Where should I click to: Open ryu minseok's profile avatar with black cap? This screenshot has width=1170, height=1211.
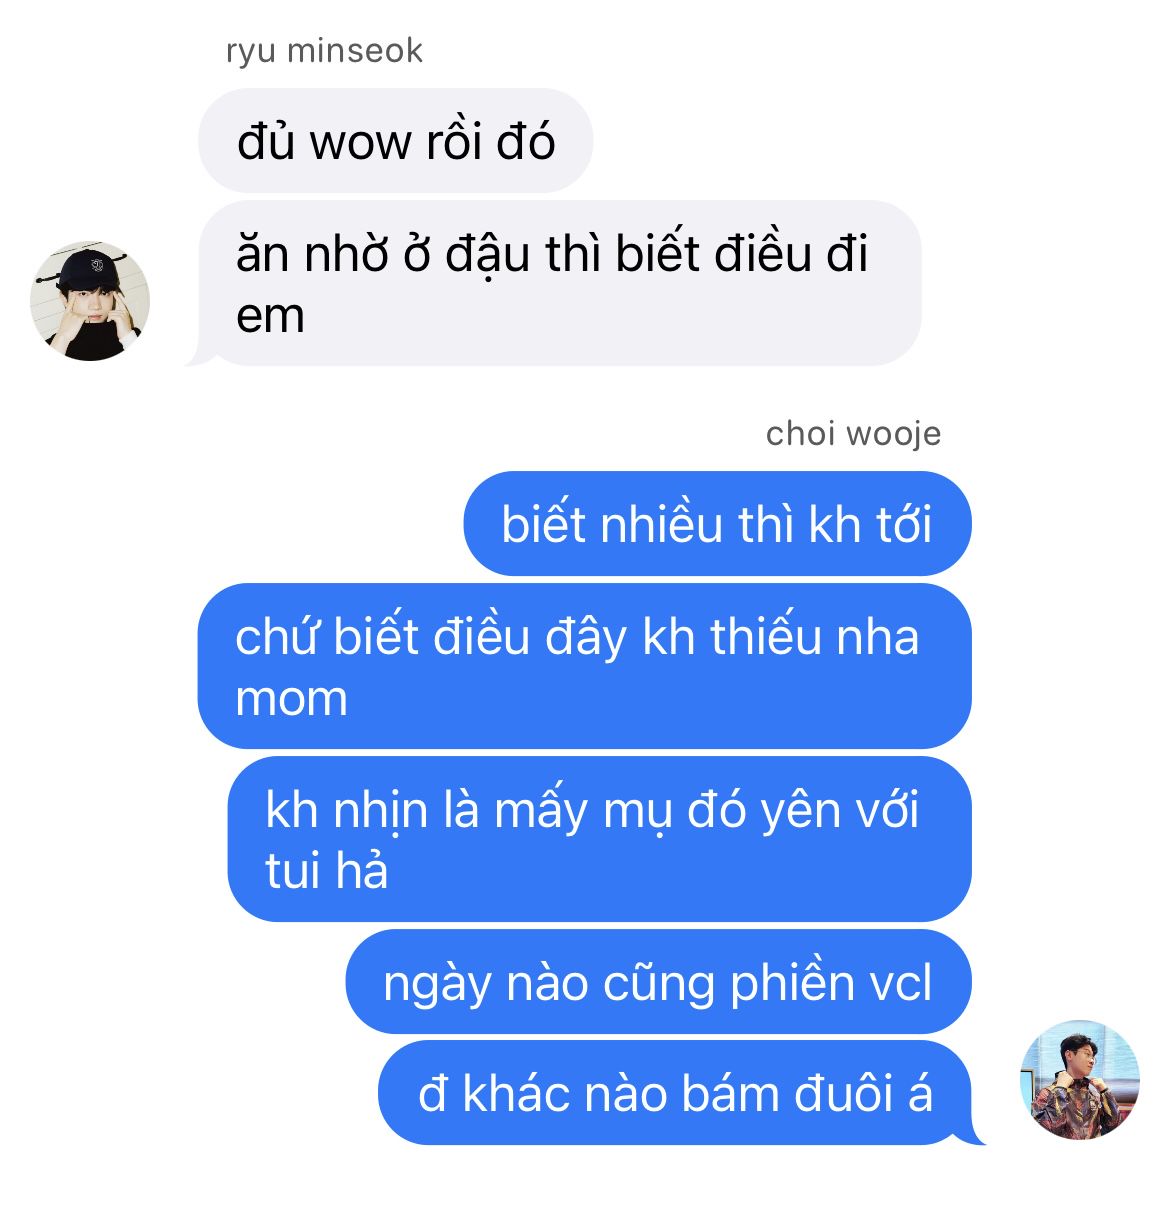[91, 301]
